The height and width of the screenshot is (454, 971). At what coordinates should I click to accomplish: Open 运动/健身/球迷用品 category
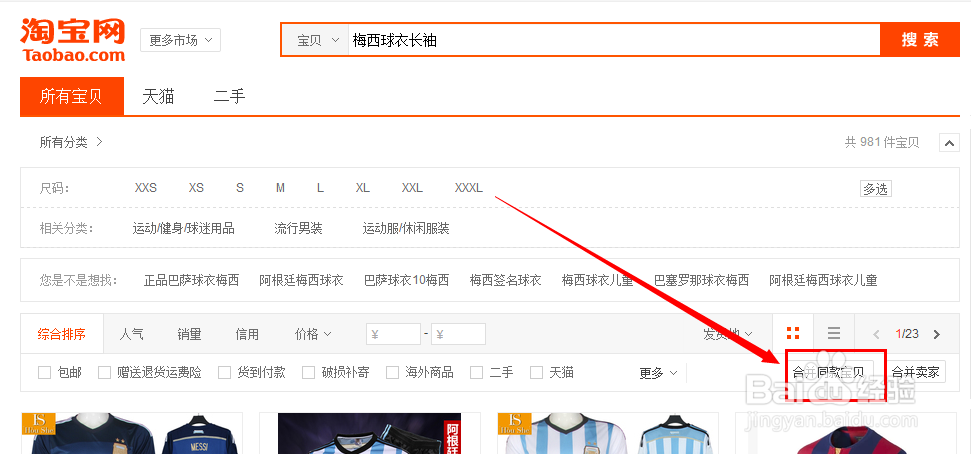(183, 229)
